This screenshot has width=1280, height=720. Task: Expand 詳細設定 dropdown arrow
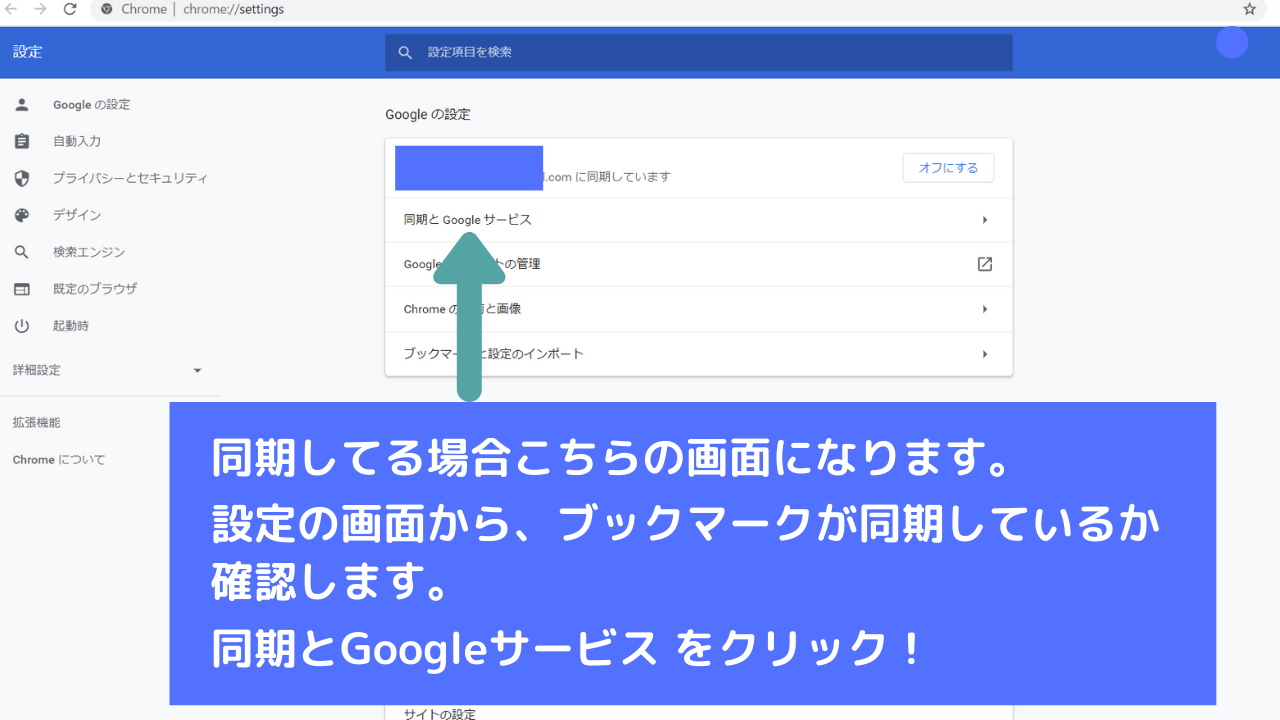(x=197, y=370)
